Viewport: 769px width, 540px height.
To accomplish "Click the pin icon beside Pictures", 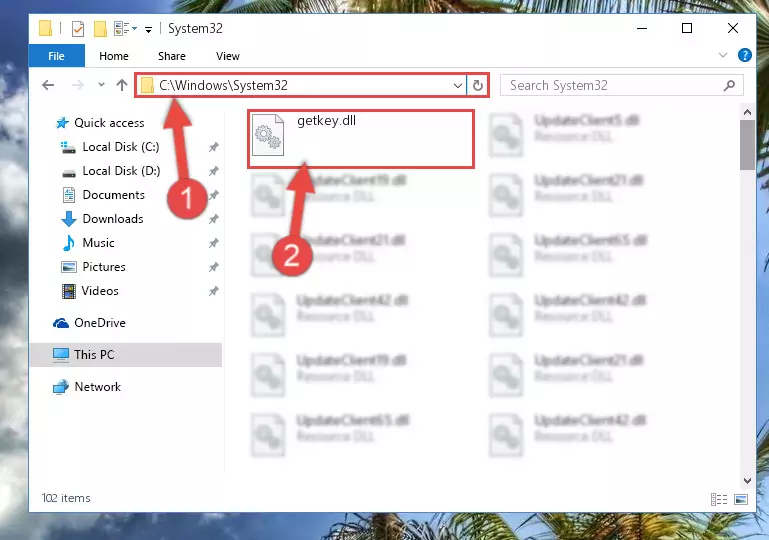I will tap(214, 267).
